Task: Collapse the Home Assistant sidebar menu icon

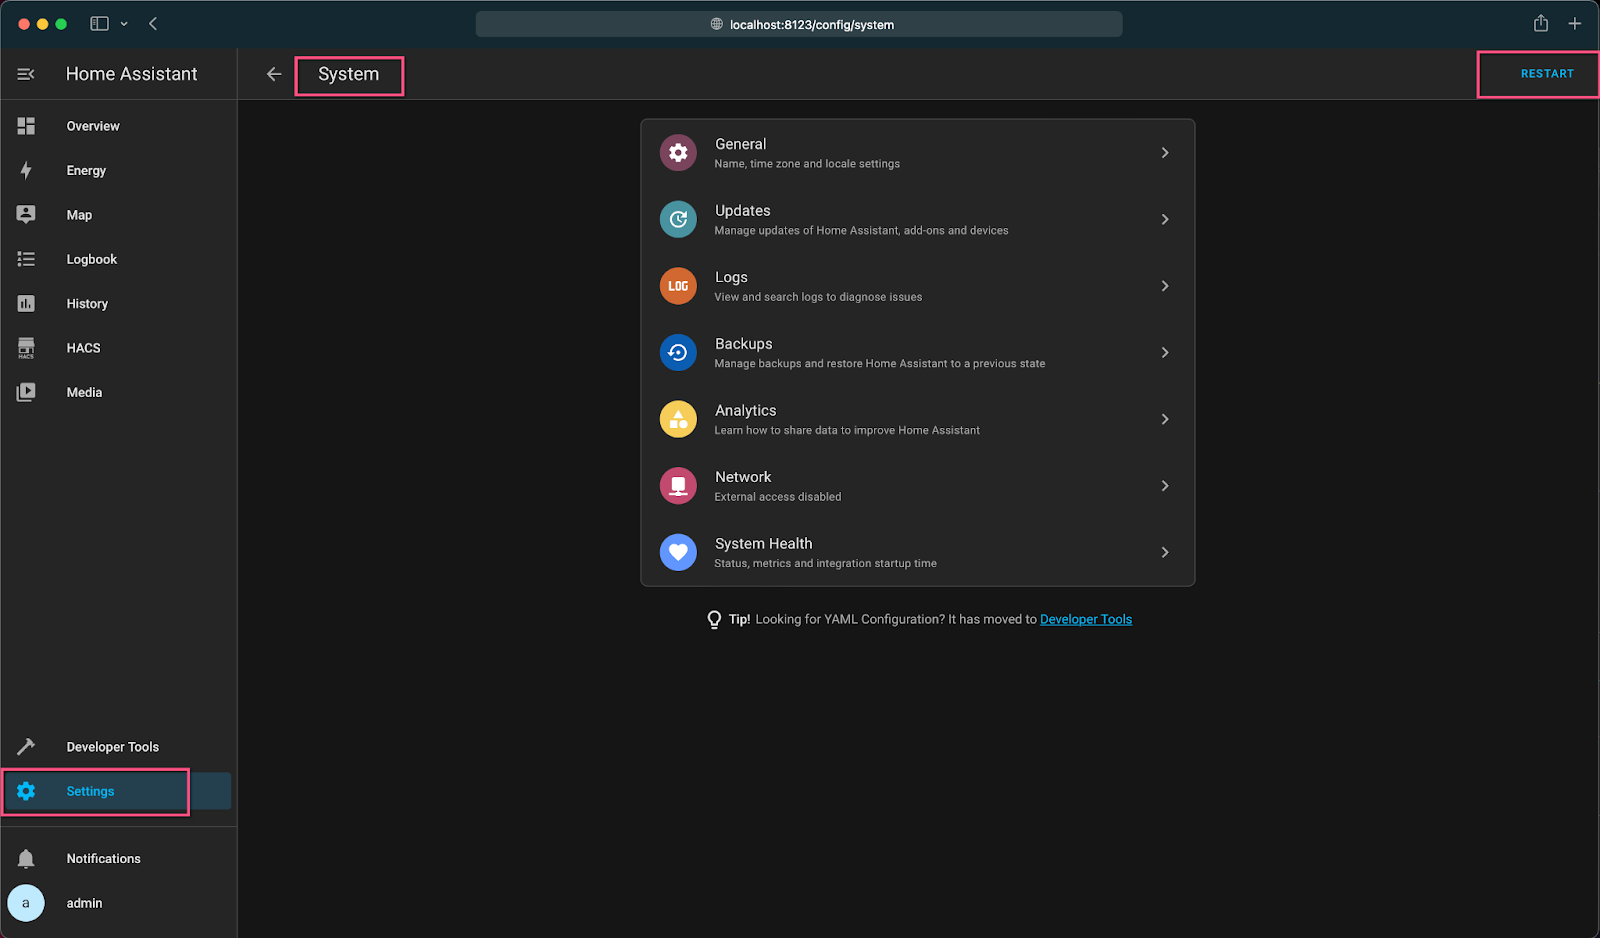Action: (x=26, y=74)
